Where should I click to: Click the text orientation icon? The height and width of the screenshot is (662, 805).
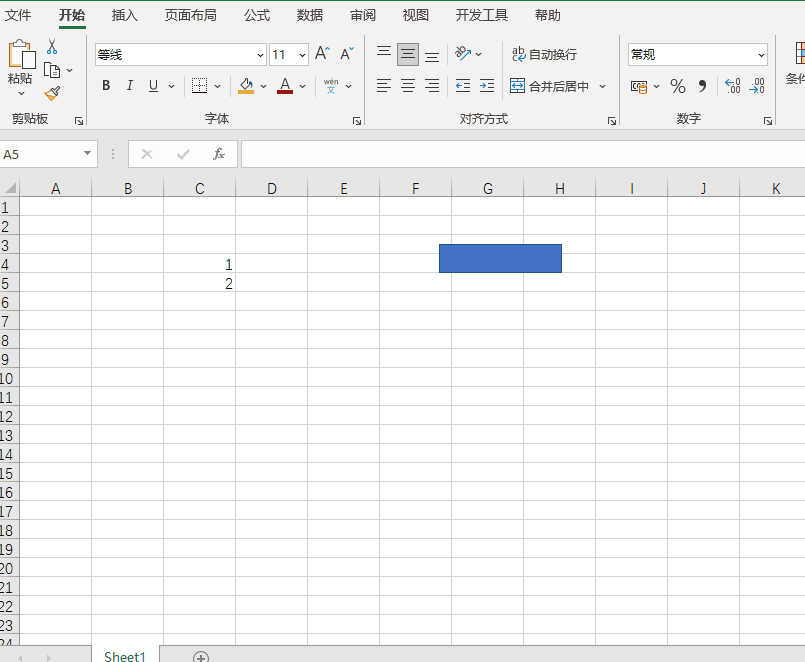(463, 53)
